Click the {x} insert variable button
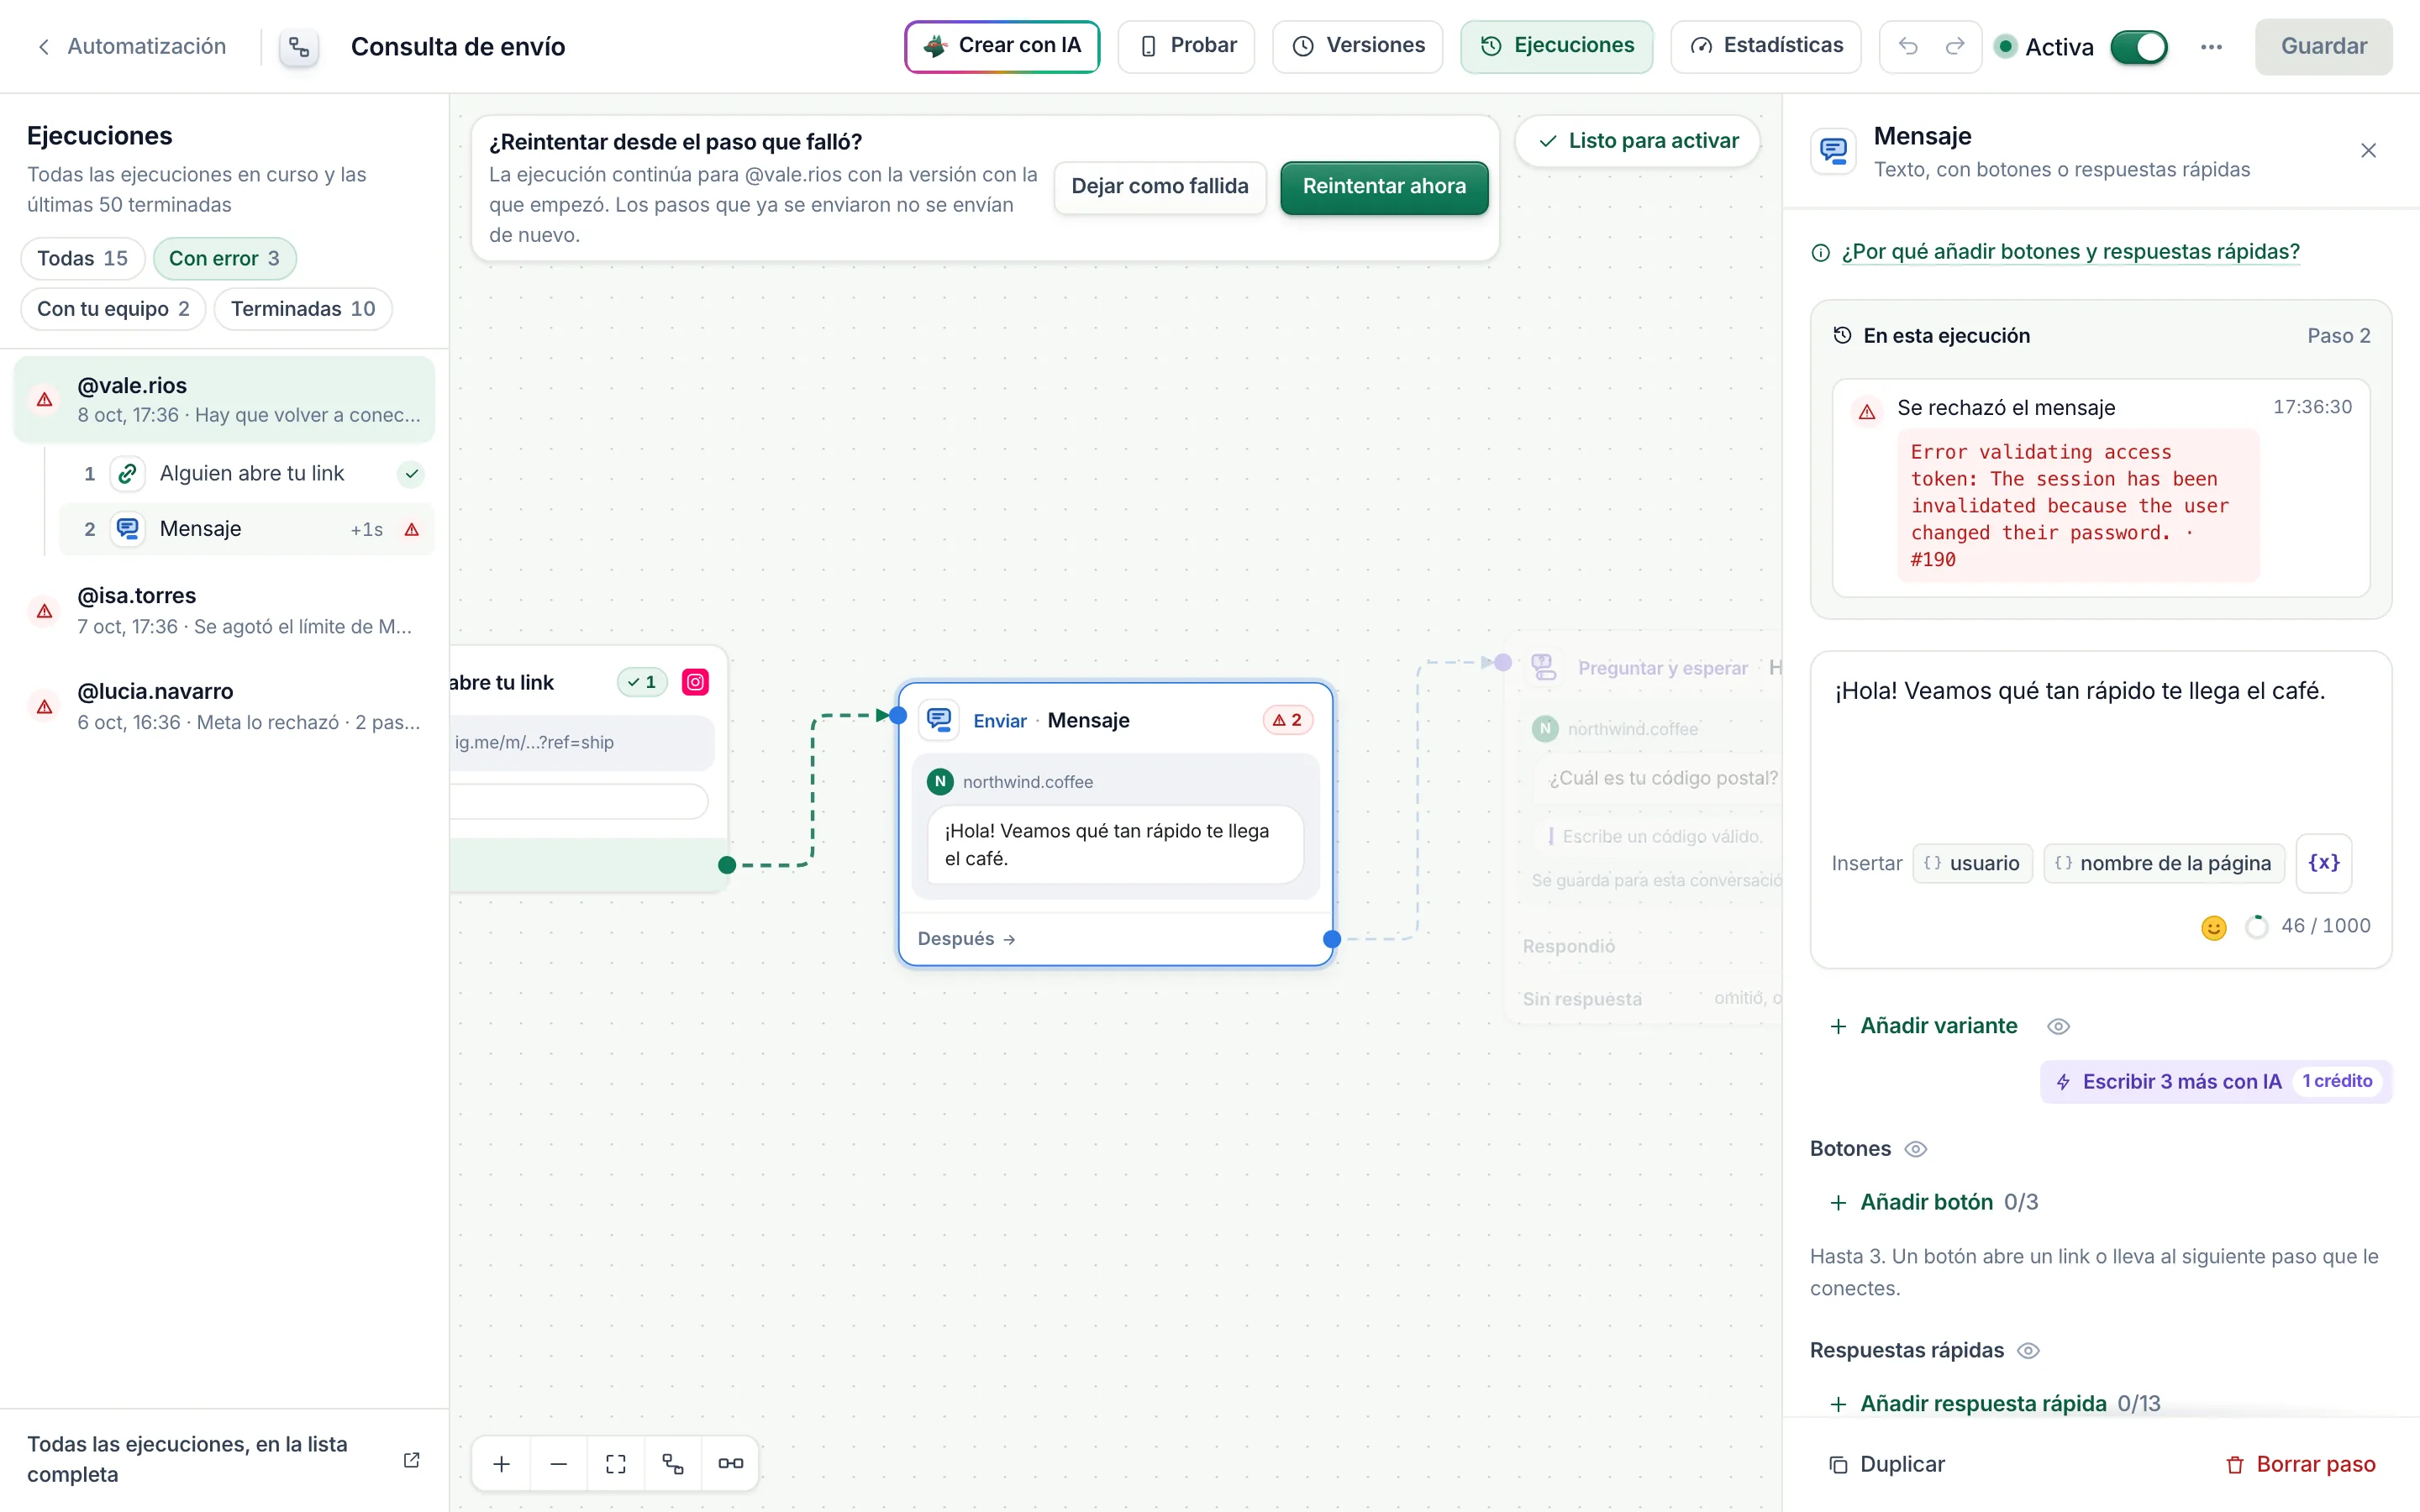 (x=2324, y=863)
